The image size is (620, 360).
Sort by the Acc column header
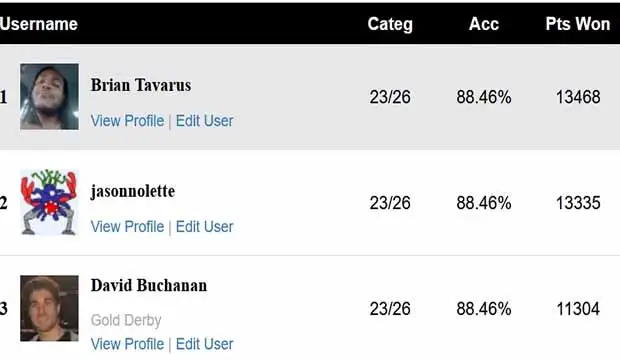coord(484,24)
